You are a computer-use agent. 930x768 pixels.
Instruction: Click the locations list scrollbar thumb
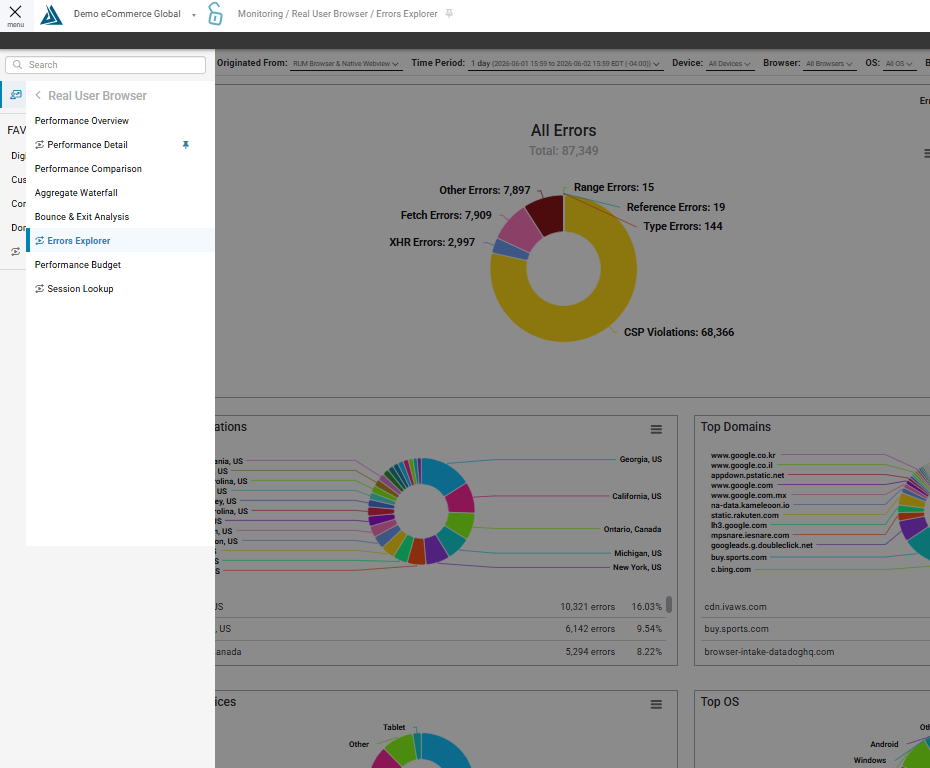(x=669, y=604)
